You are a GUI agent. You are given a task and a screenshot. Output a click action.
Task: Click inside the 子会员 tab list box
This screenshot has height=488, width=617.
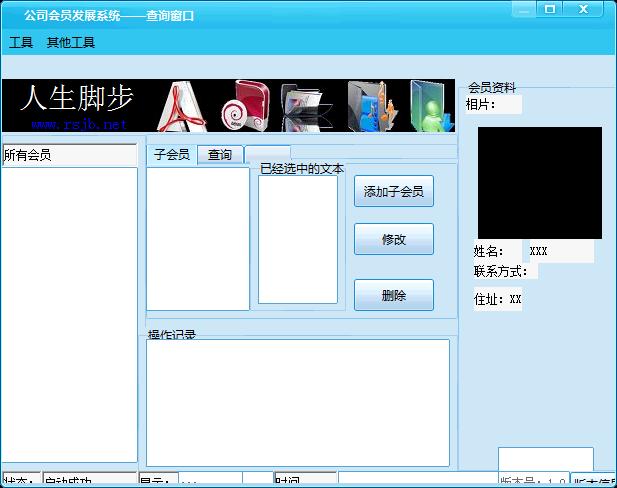(198, 239)
